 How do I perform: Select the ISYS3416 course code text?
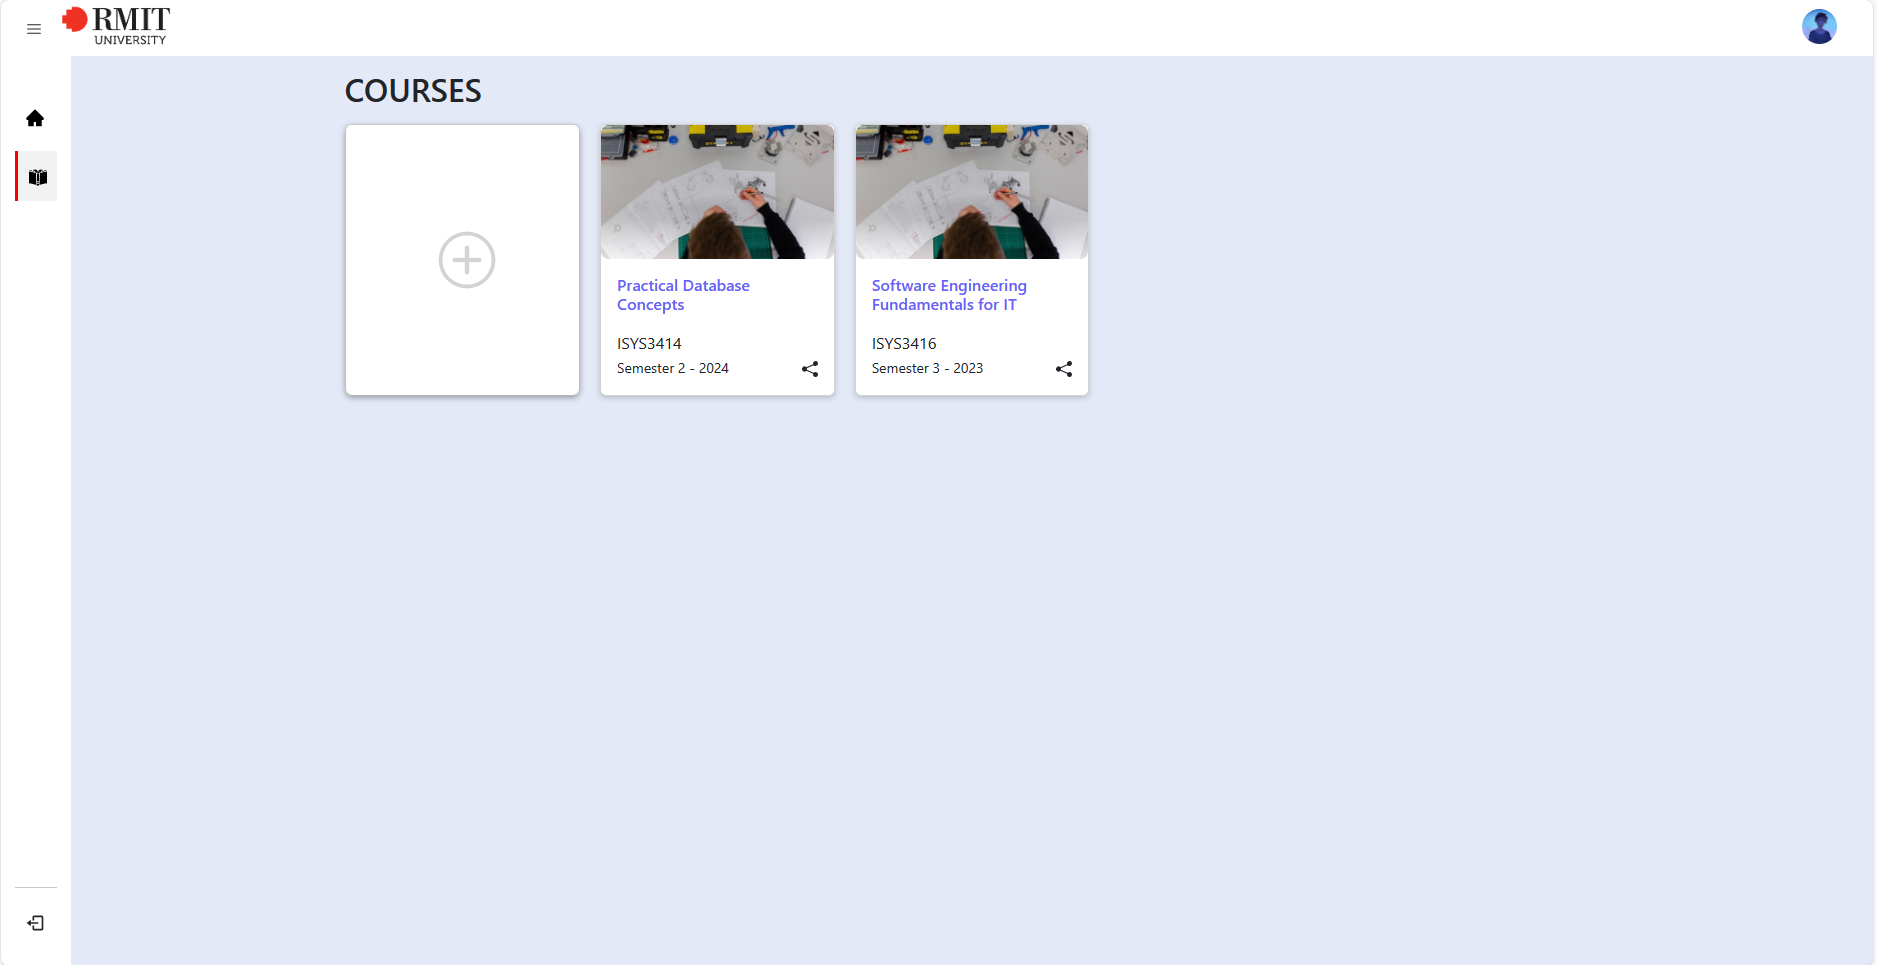coord(904,344)
